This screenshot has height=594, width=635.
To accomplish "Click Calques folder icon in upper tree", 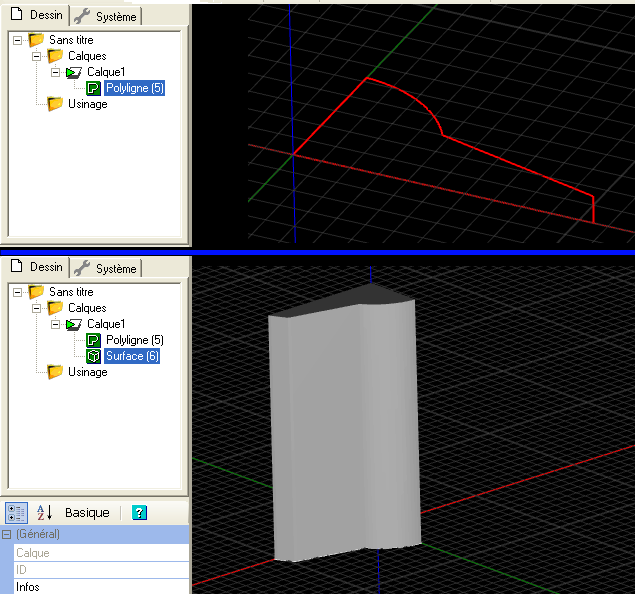I will pos(55,56).
